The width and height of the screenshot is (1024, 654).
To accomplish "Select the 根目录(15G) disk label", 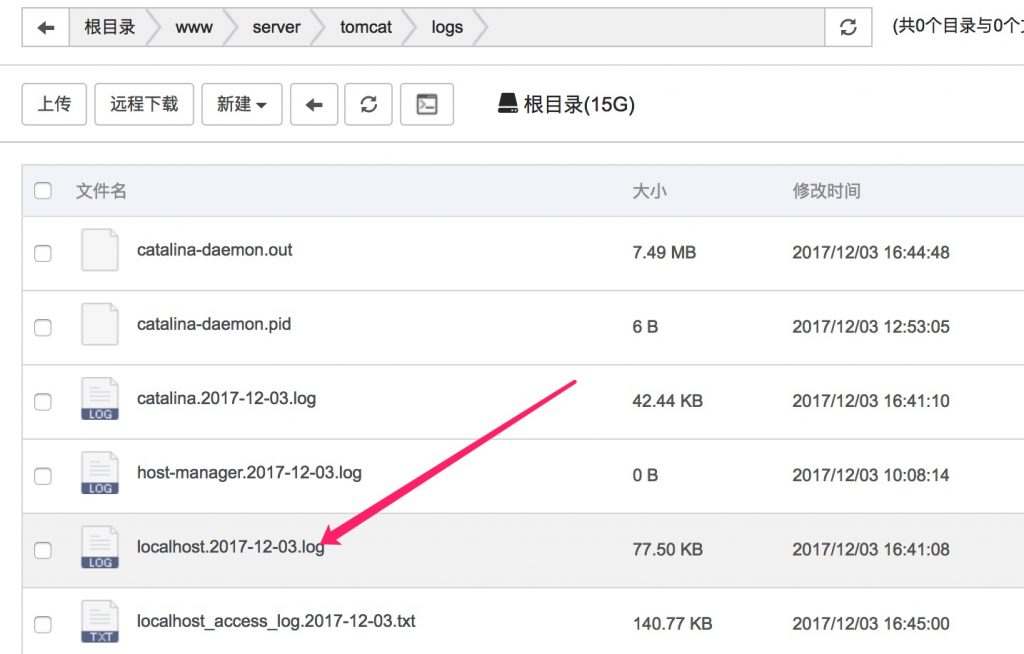I will [x=567, y=104].
